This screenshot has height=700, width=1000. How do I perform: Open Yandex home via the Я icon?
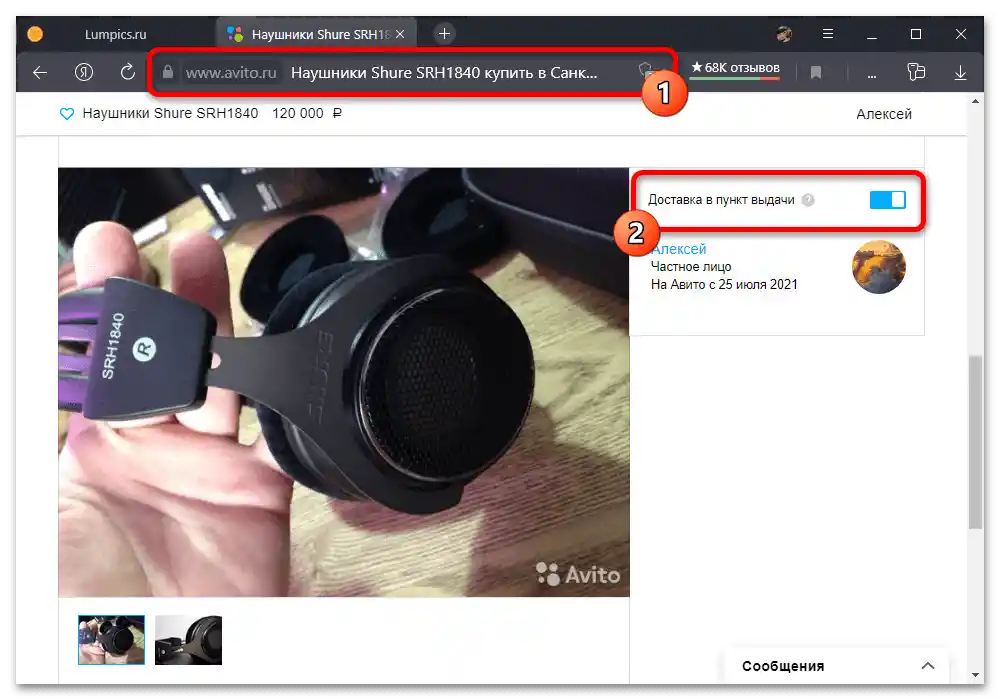coord(84,73)
